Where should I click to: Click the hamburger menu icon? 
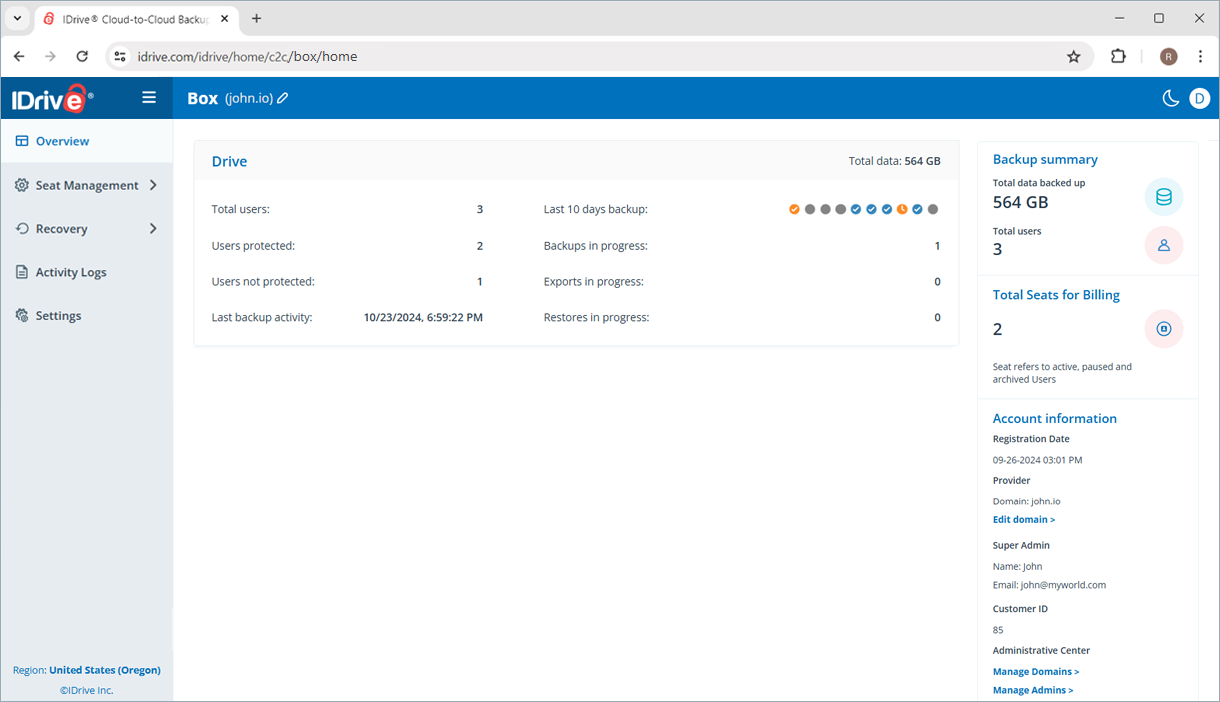149,98
